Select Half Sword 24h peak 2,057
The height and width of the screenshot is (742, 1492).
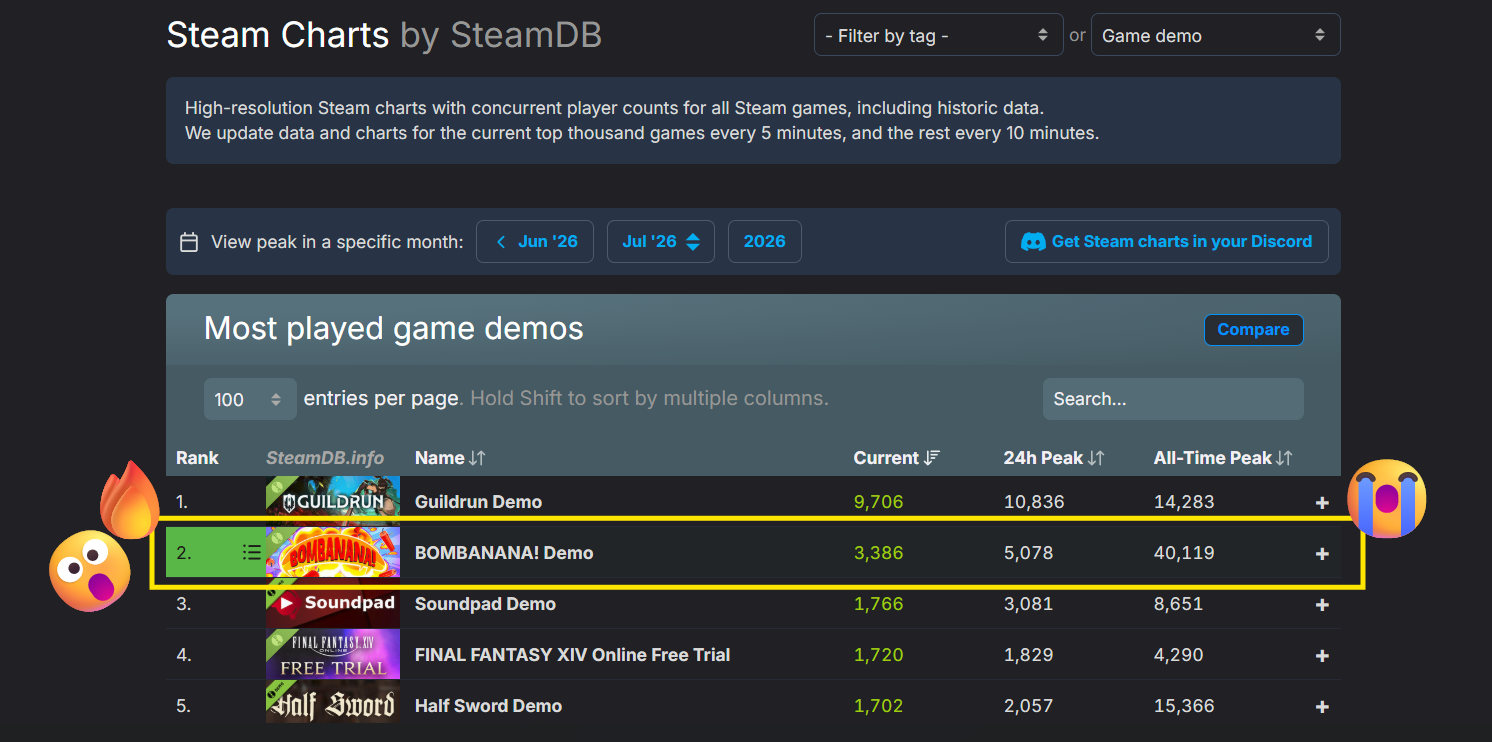tap(1028, 706)
